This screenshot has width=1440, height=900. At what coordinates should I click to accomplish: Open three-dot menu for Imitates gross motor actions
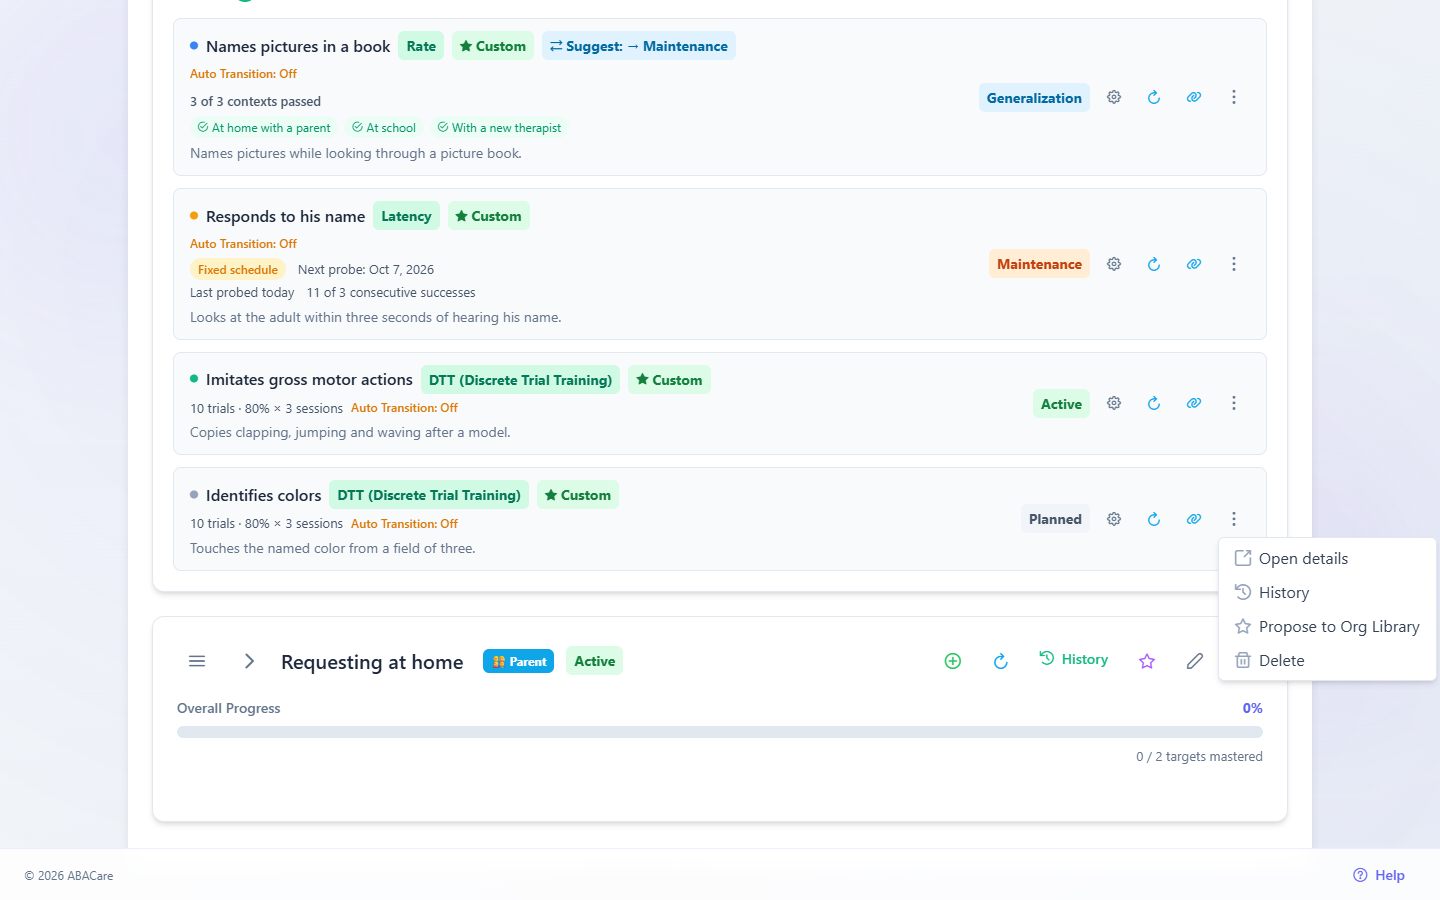coord(1234,403)
